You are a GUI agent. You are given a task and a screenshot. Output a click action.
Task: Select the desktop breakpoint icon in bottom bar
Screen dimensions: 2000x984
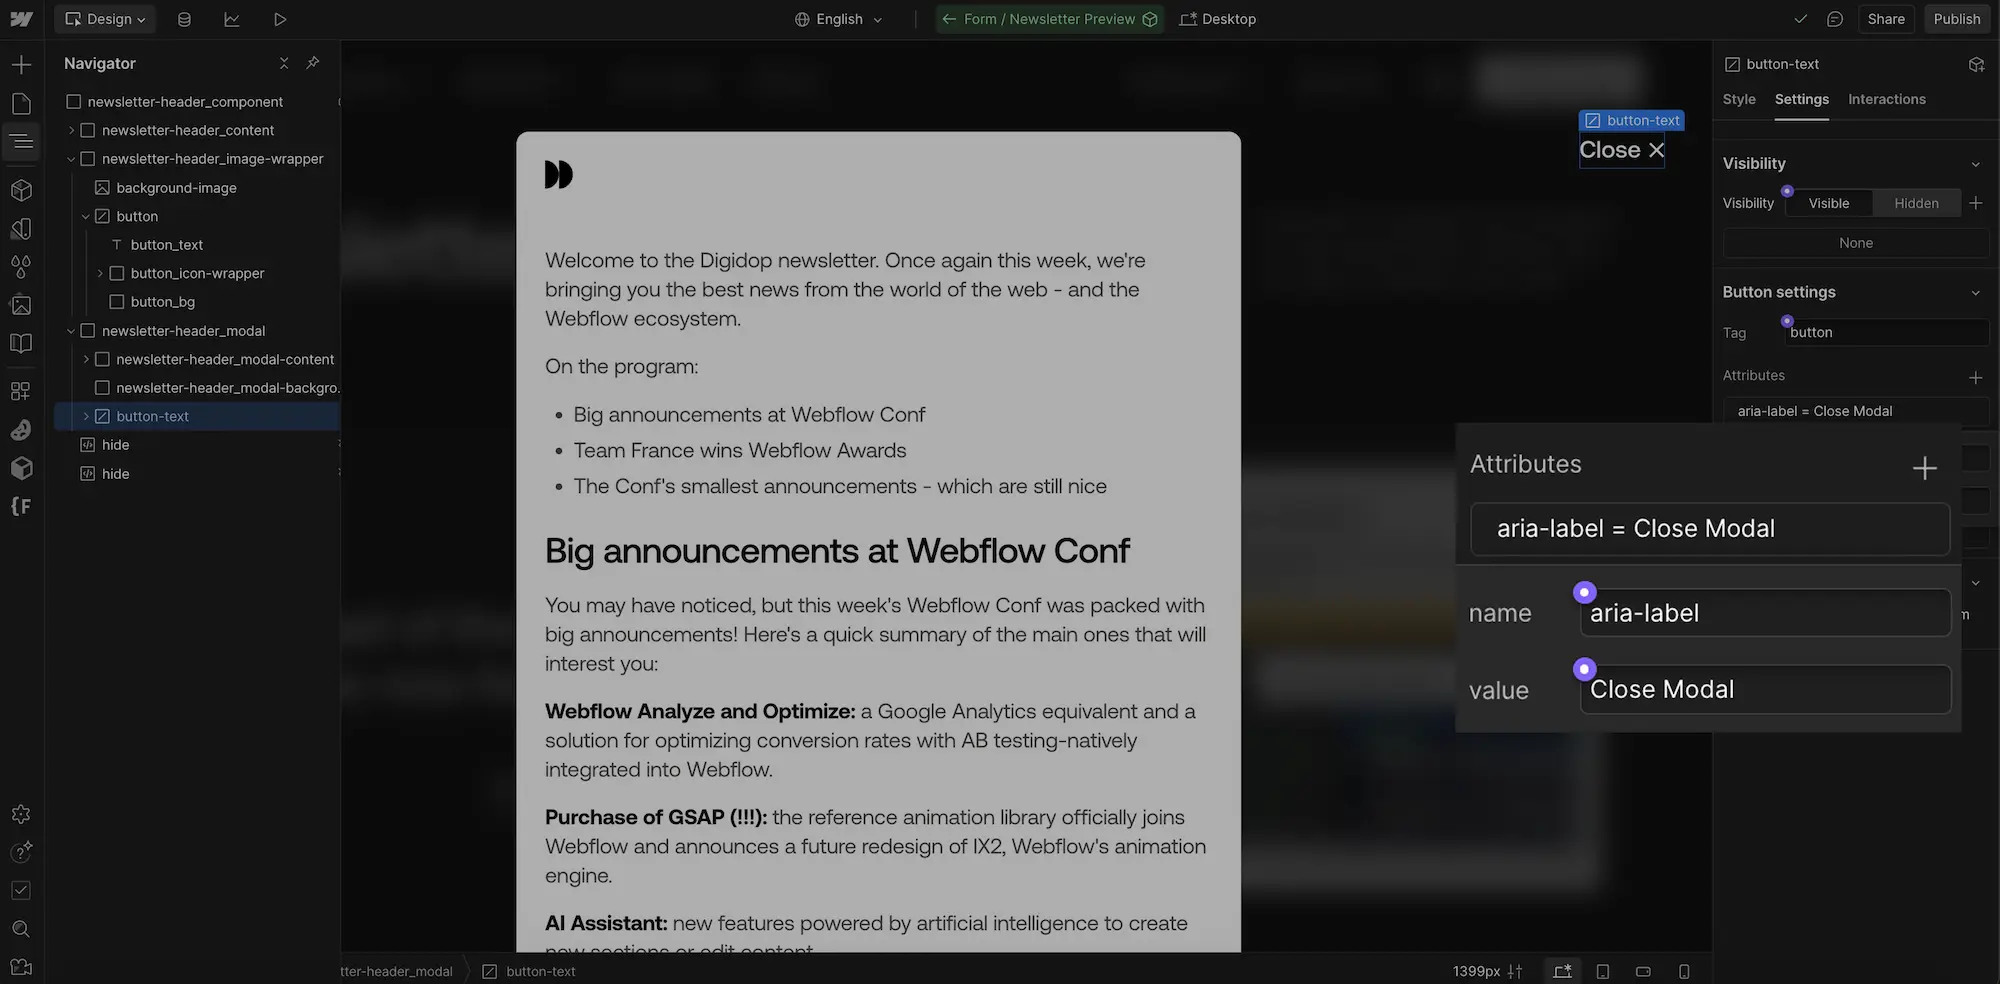tap(1563, 971)
